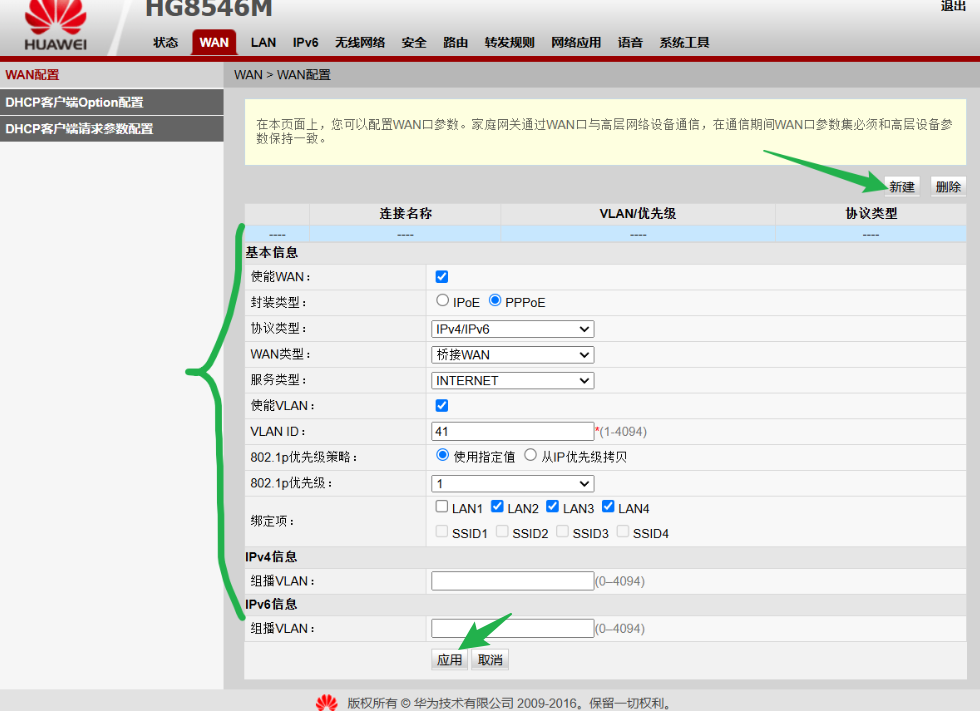Viewport: 980px width, 711px height.
Task: Open DHCP客户端请求参数配置 sidebar item
Action: pos(112,129)
